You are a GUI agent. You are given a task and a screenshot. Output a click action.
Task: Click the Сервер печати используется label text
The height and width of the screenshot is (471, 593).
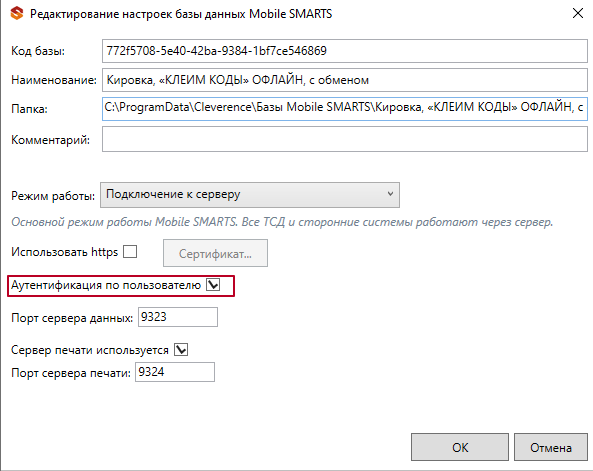pyautogui.click(x=90, y=350)
